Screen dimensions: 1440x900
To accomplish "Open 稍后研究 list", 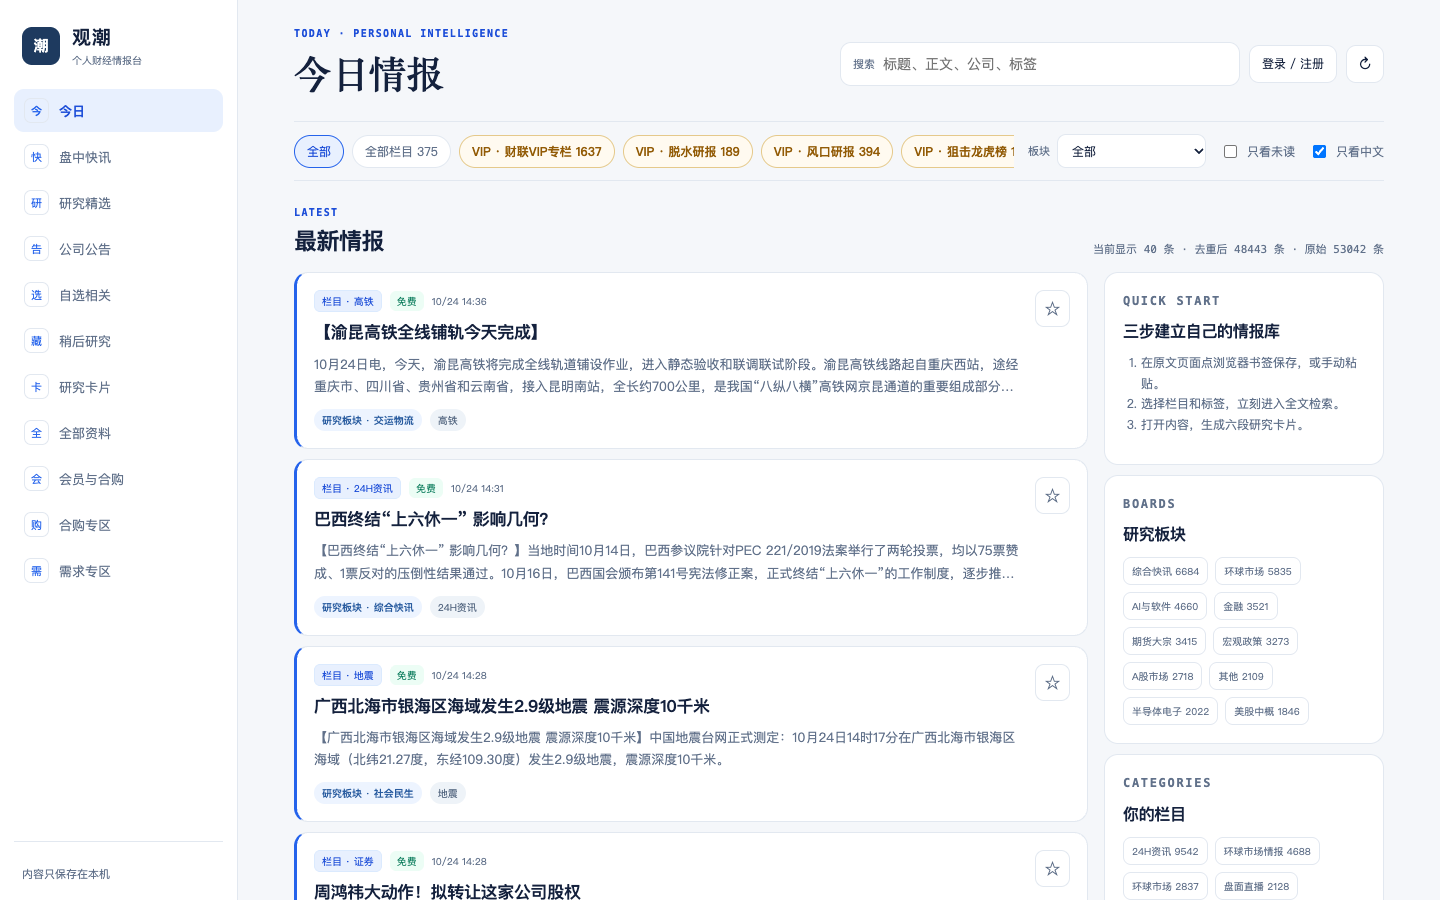I will coord(118,341).
